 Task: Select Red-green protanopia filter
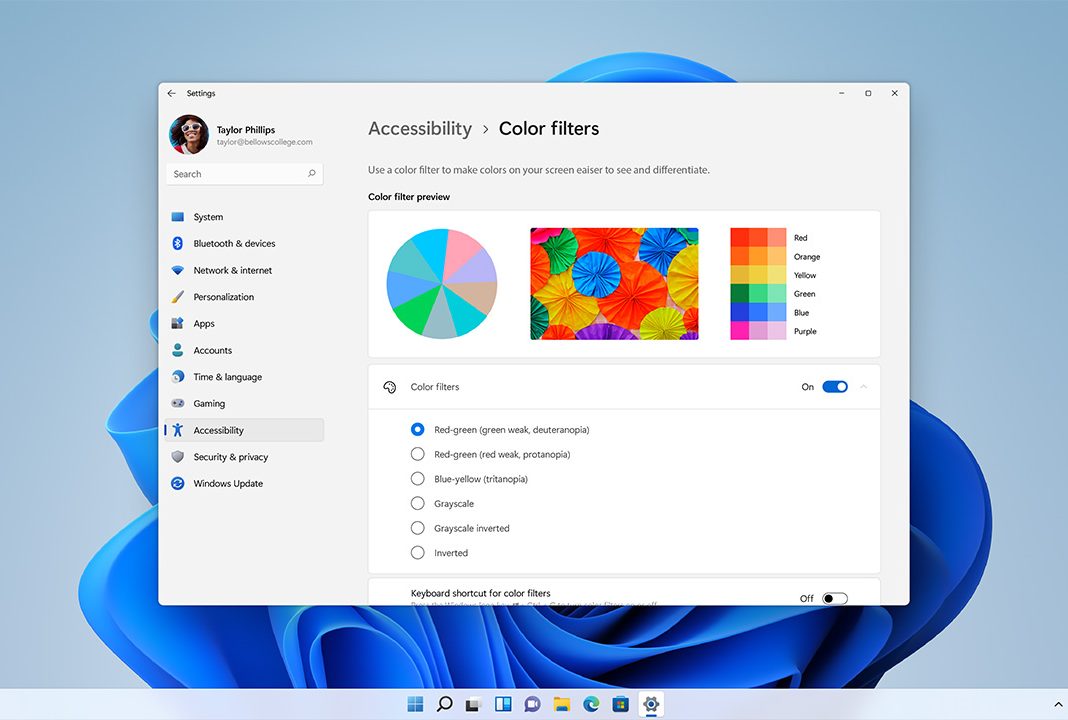418,454
